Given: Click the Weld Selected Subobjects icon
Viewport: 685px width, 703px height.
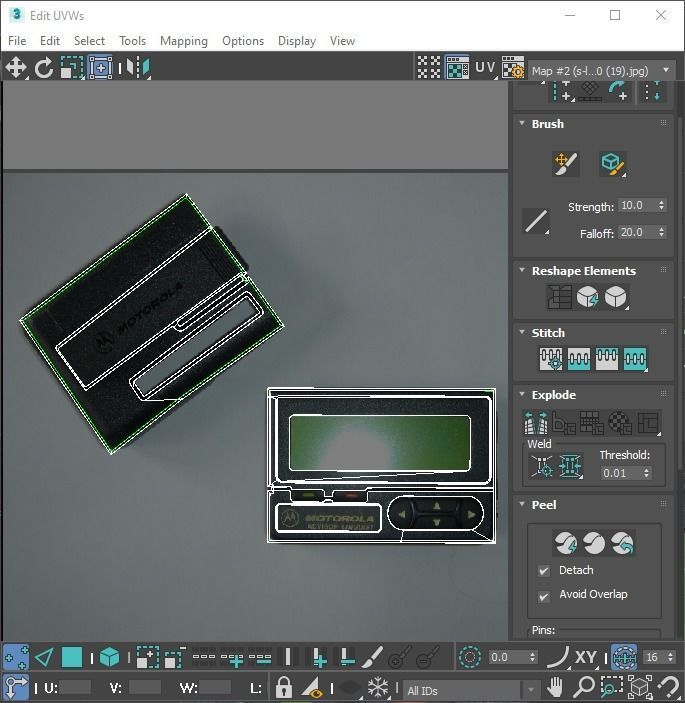Looking at the screenshot, I should coord(570,466).
